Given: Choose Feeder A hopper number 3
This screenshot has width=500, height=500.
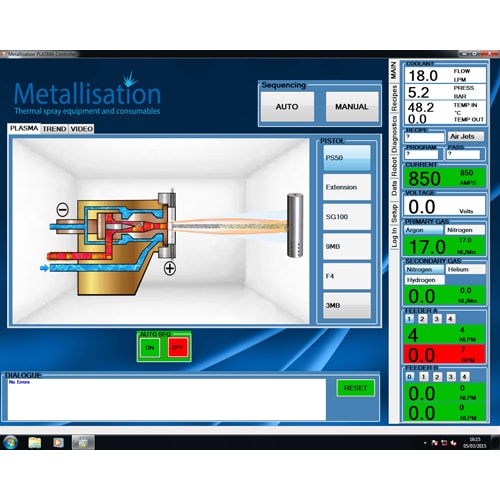Looking at the screenshot, I should (x=436, y=319).
